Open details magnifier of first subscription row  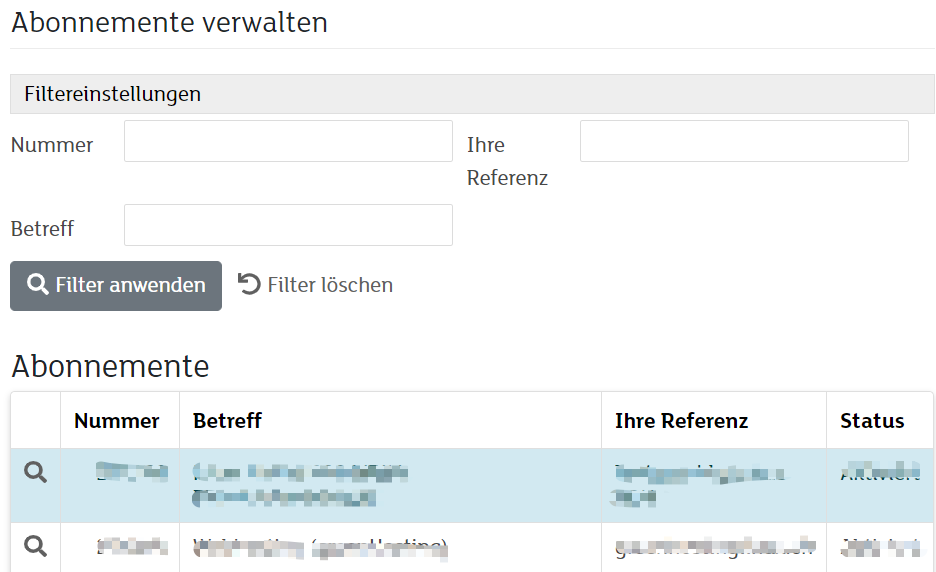coord(35,472)
